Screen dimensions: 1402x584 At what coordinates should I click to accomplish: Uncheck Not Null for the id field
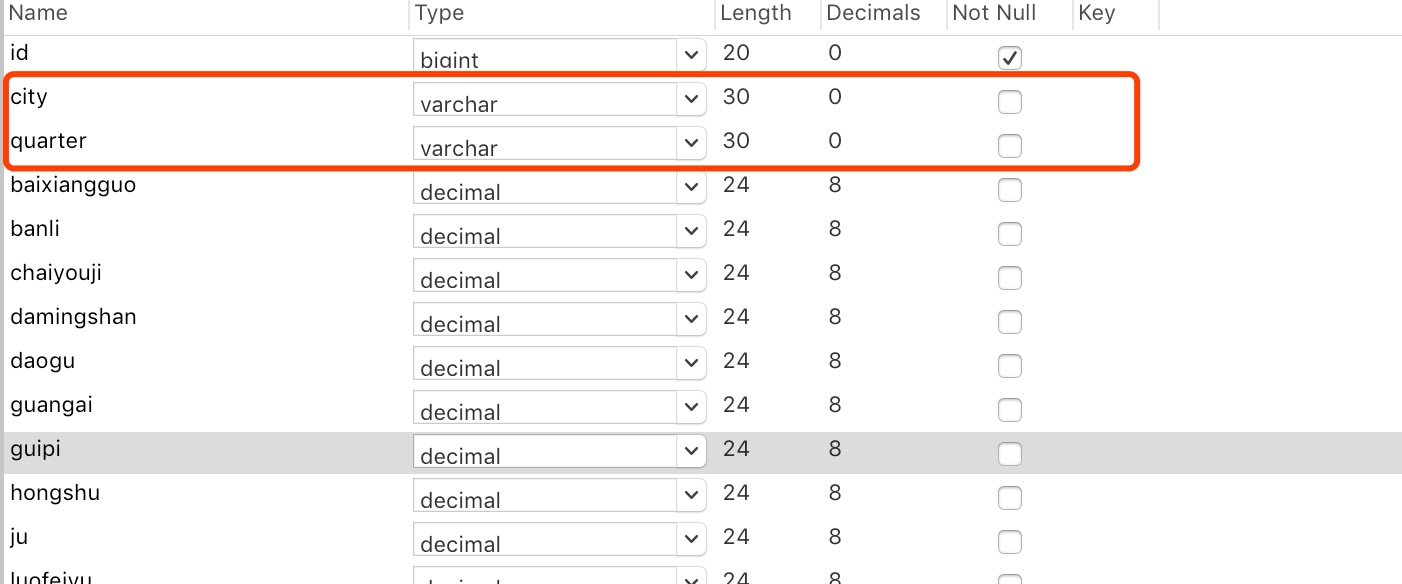1010,58
